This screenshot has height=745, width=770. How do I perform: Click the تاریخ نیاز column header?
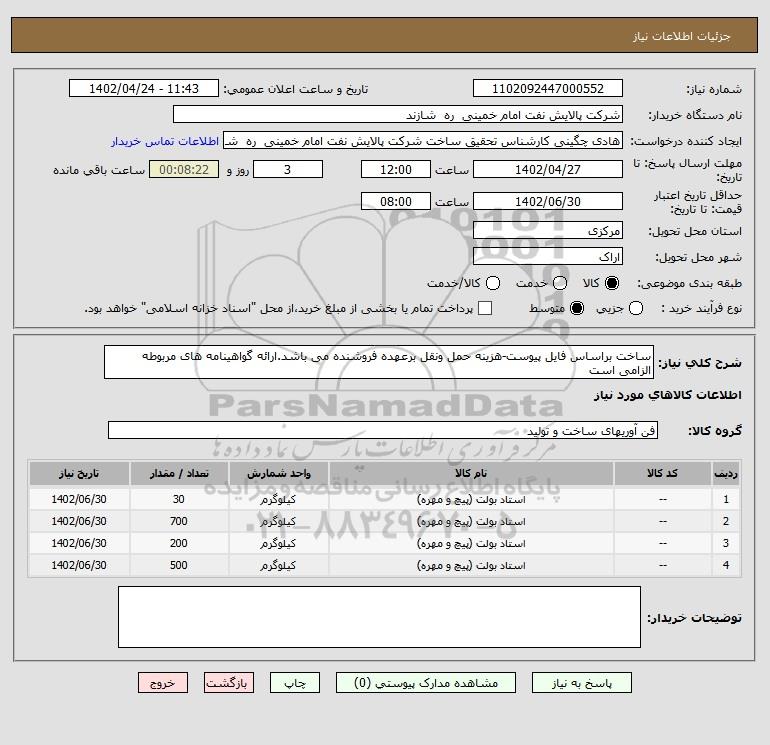(x=79, y=473)
